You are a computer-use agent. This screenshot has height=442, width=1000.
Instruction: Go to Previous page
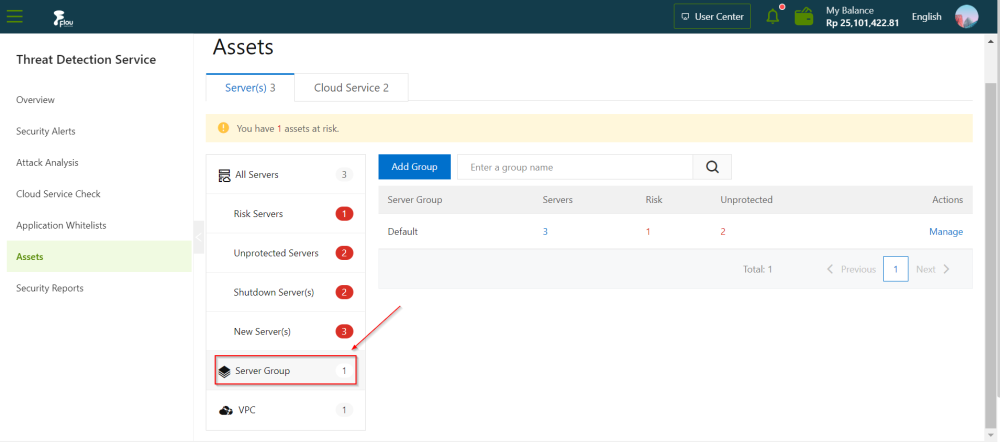851,269
